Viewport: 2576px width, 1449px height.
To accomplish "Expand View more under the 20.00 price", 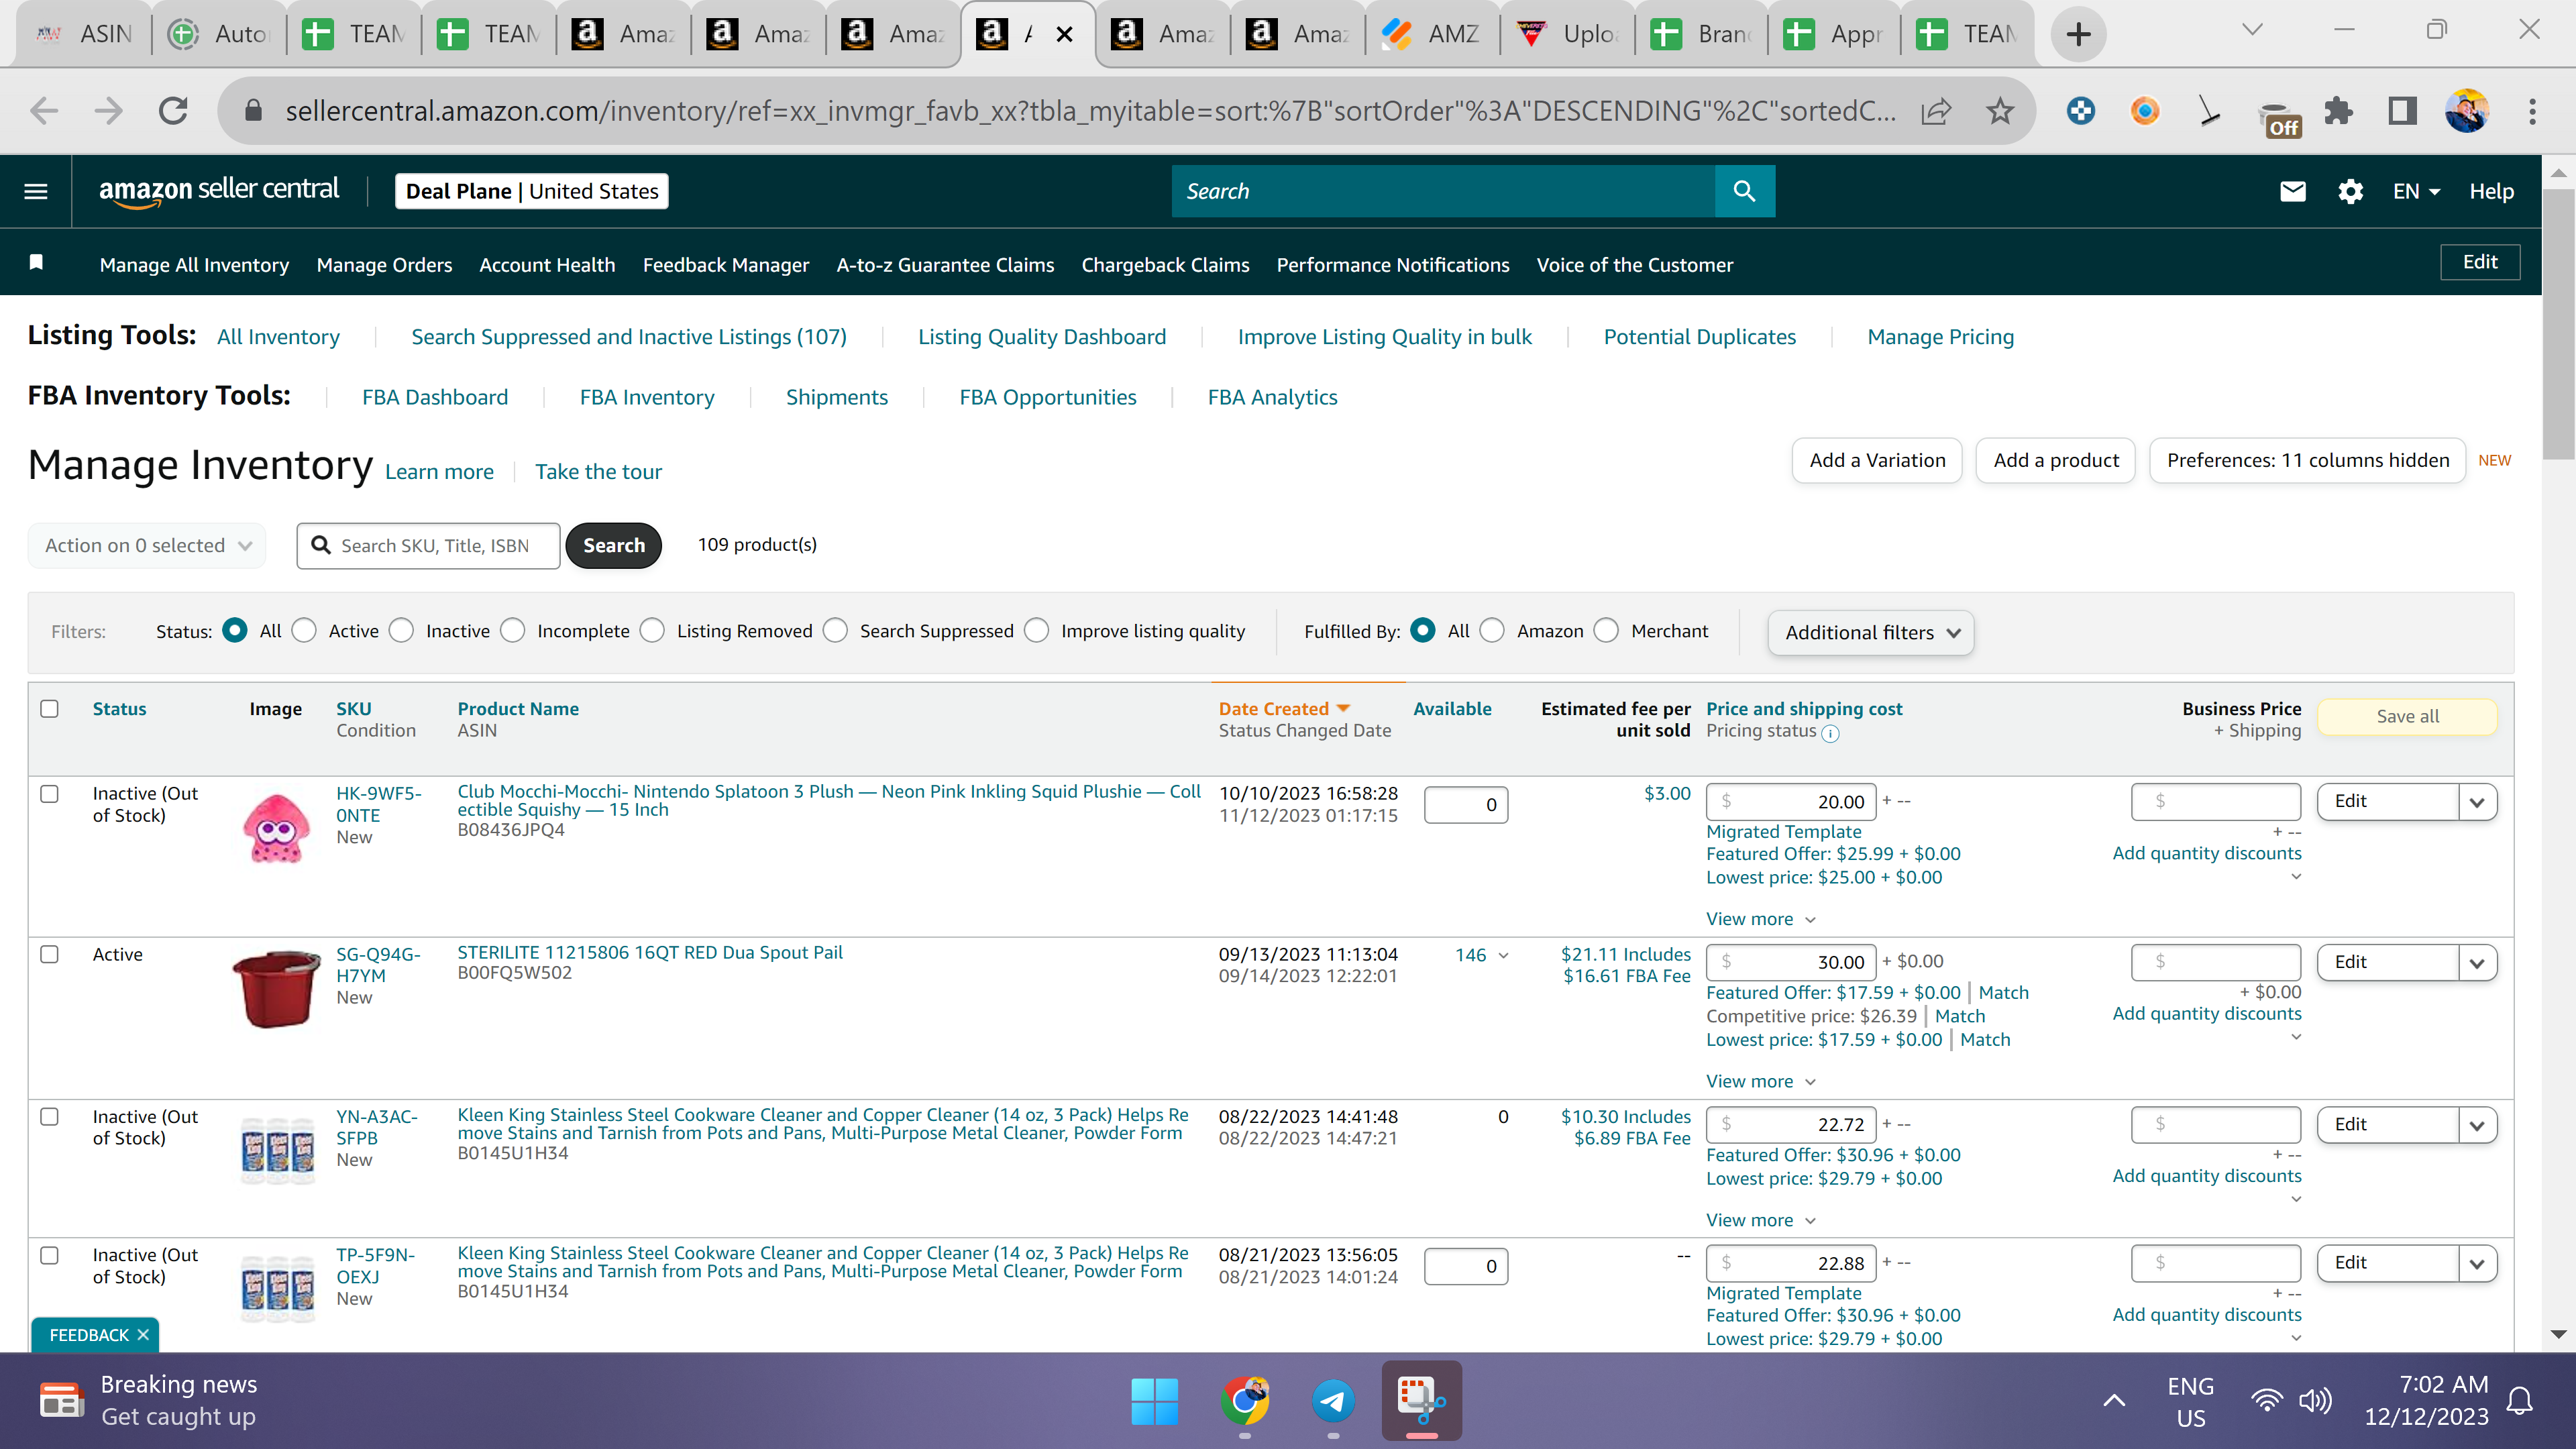I will pyautogui.click(x=1760, y=919).
